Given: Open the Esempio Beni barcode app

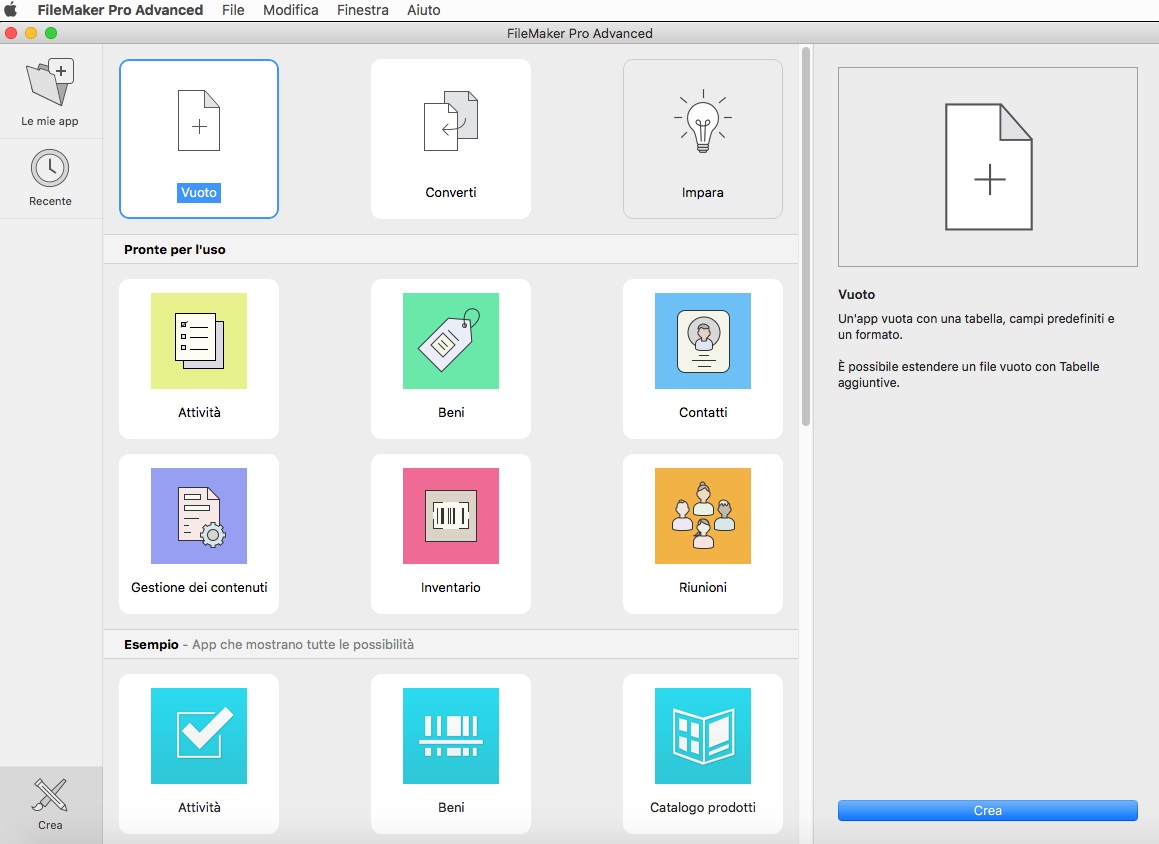Looking at the screenshot, I should [451, 754].
